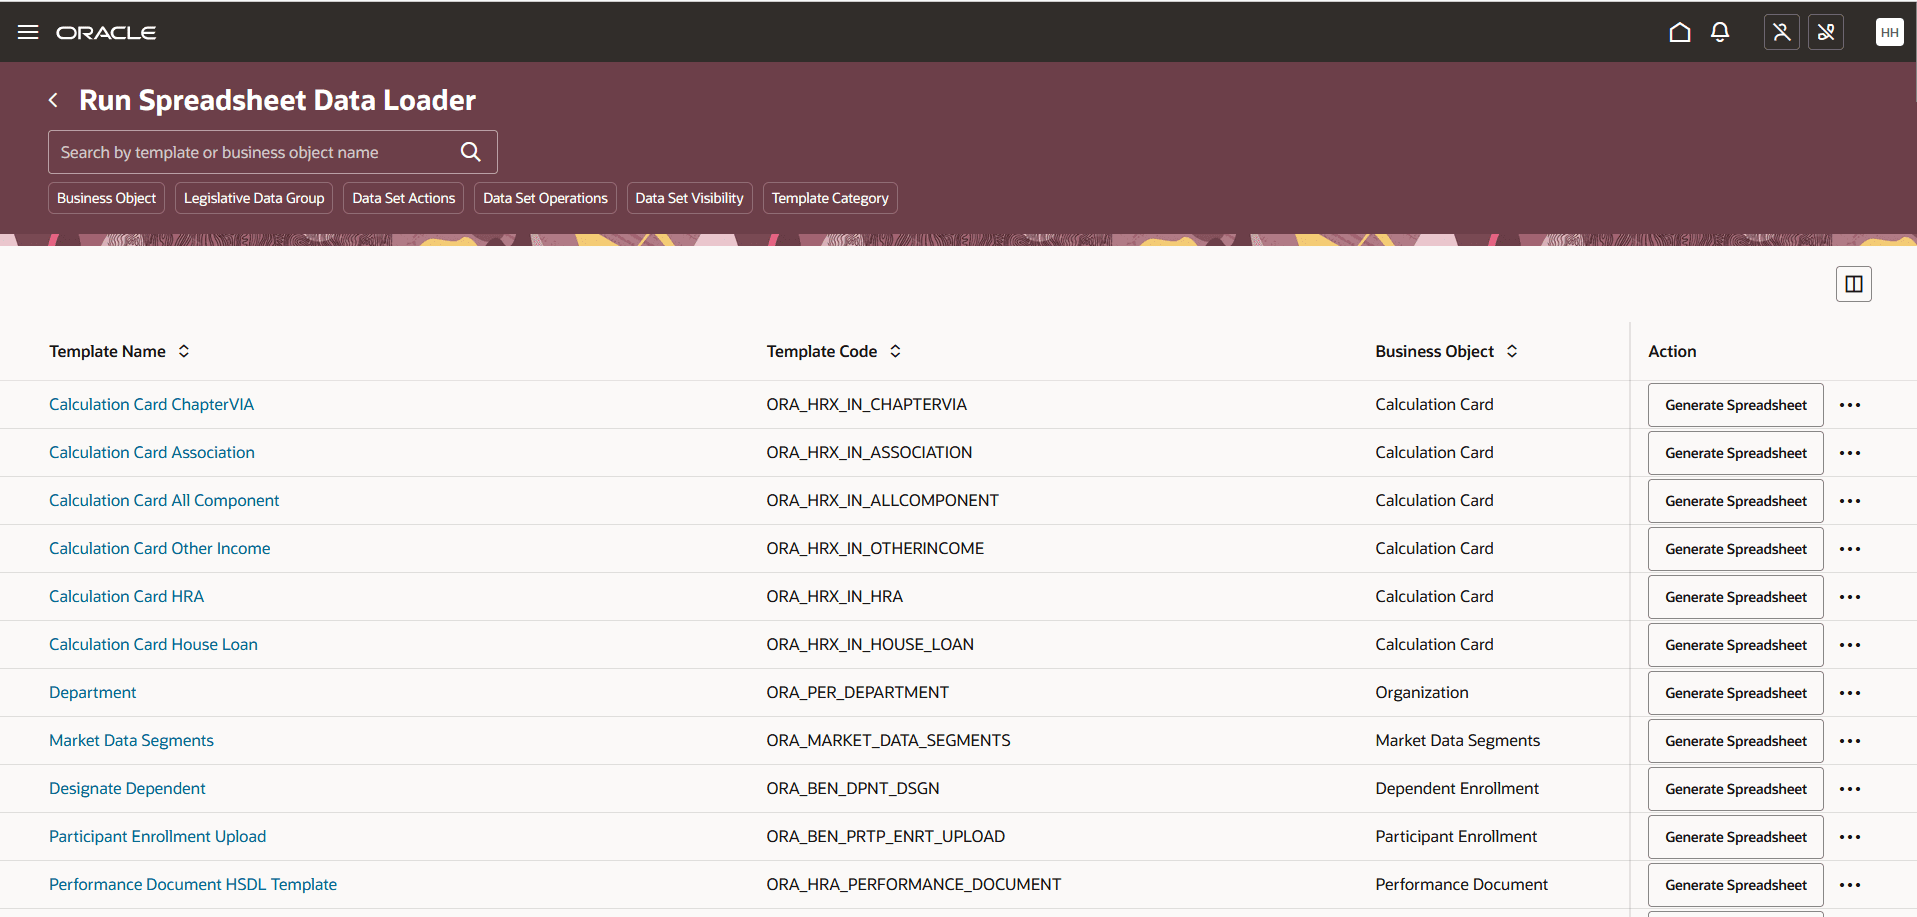
Task: Open the Legislative Data Group filter
Action: point(253,197)
